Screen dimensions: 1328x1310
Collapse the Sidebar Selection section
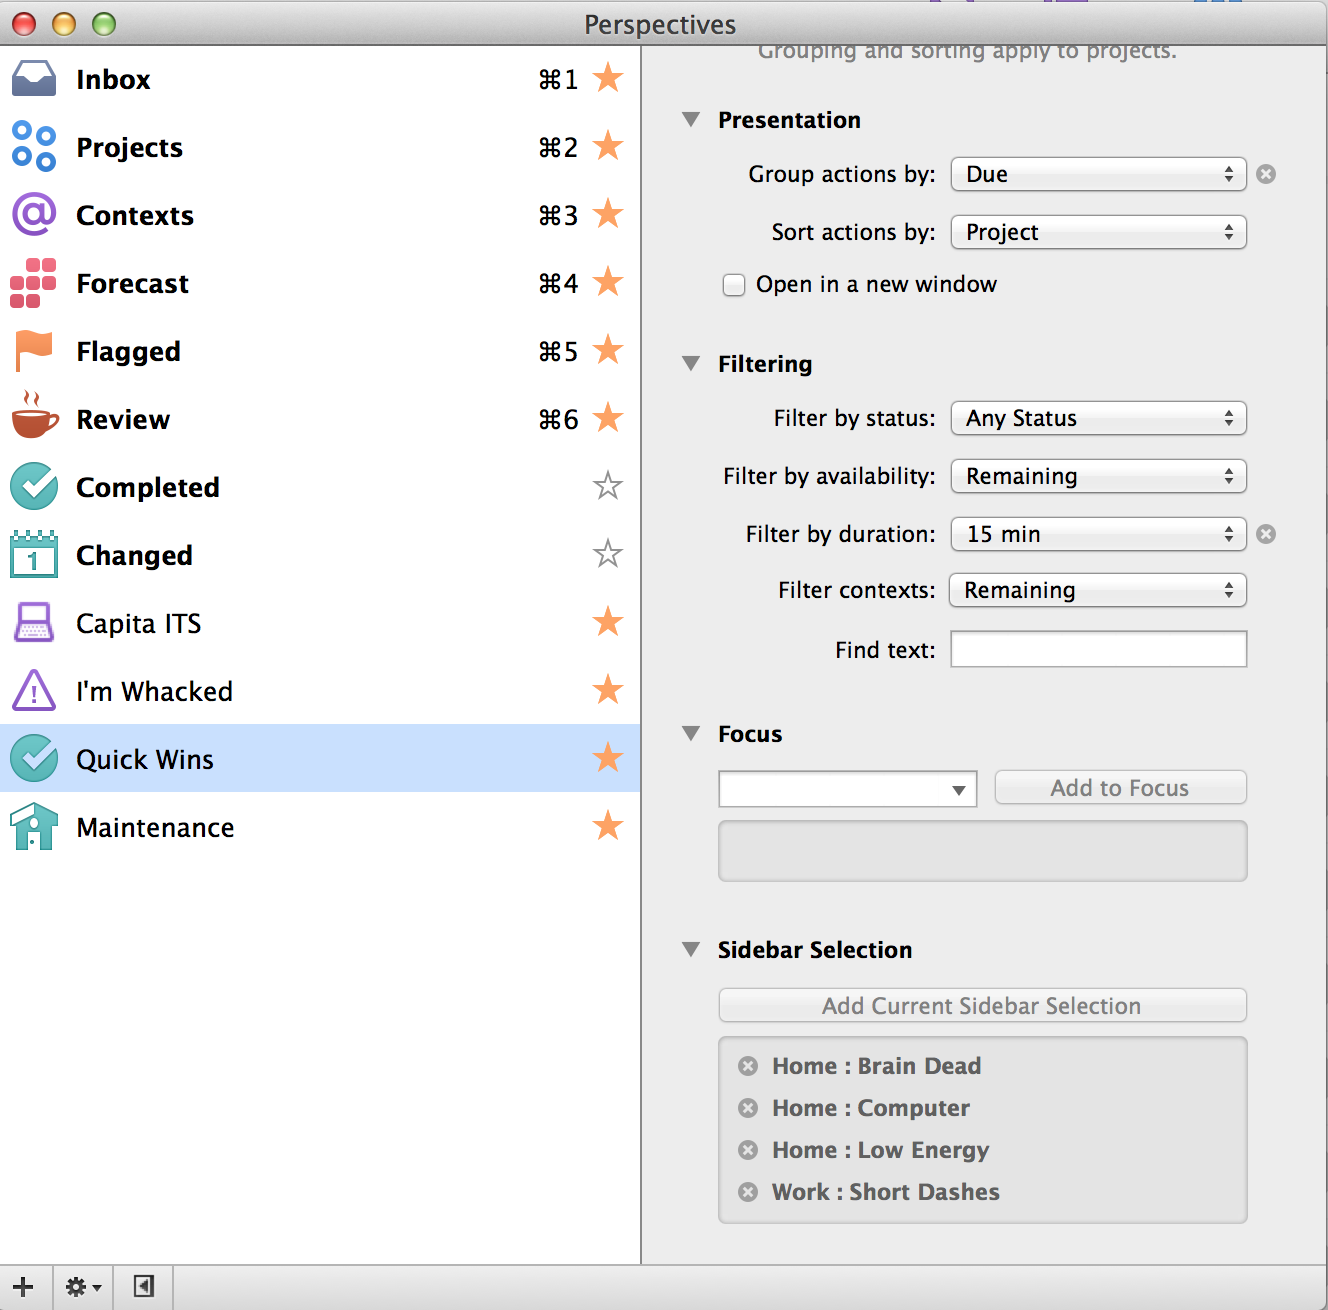(691, 949)
